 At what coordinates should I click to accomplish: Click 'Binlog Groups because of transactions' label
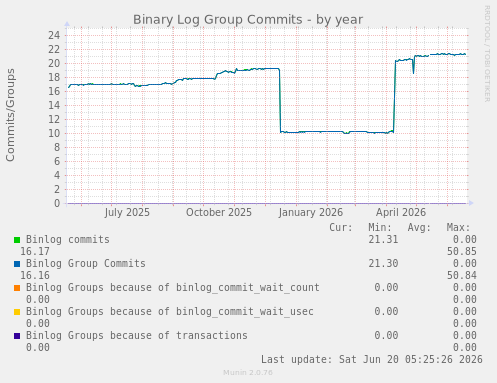(137, 336)
